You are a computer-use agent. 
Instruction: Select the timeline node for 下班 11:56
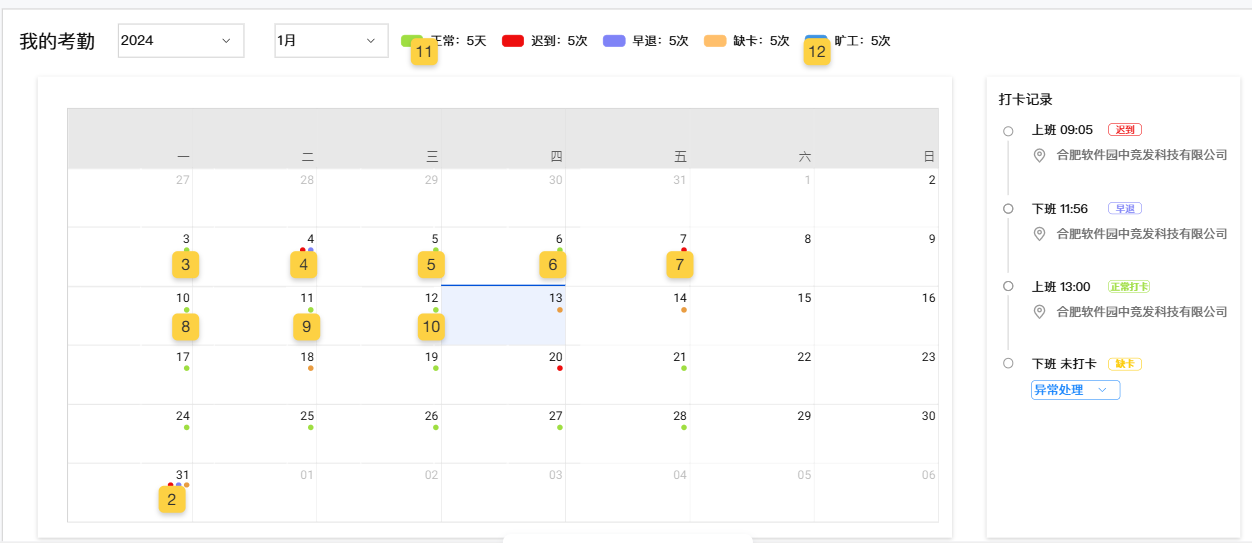click(1008, 208)
